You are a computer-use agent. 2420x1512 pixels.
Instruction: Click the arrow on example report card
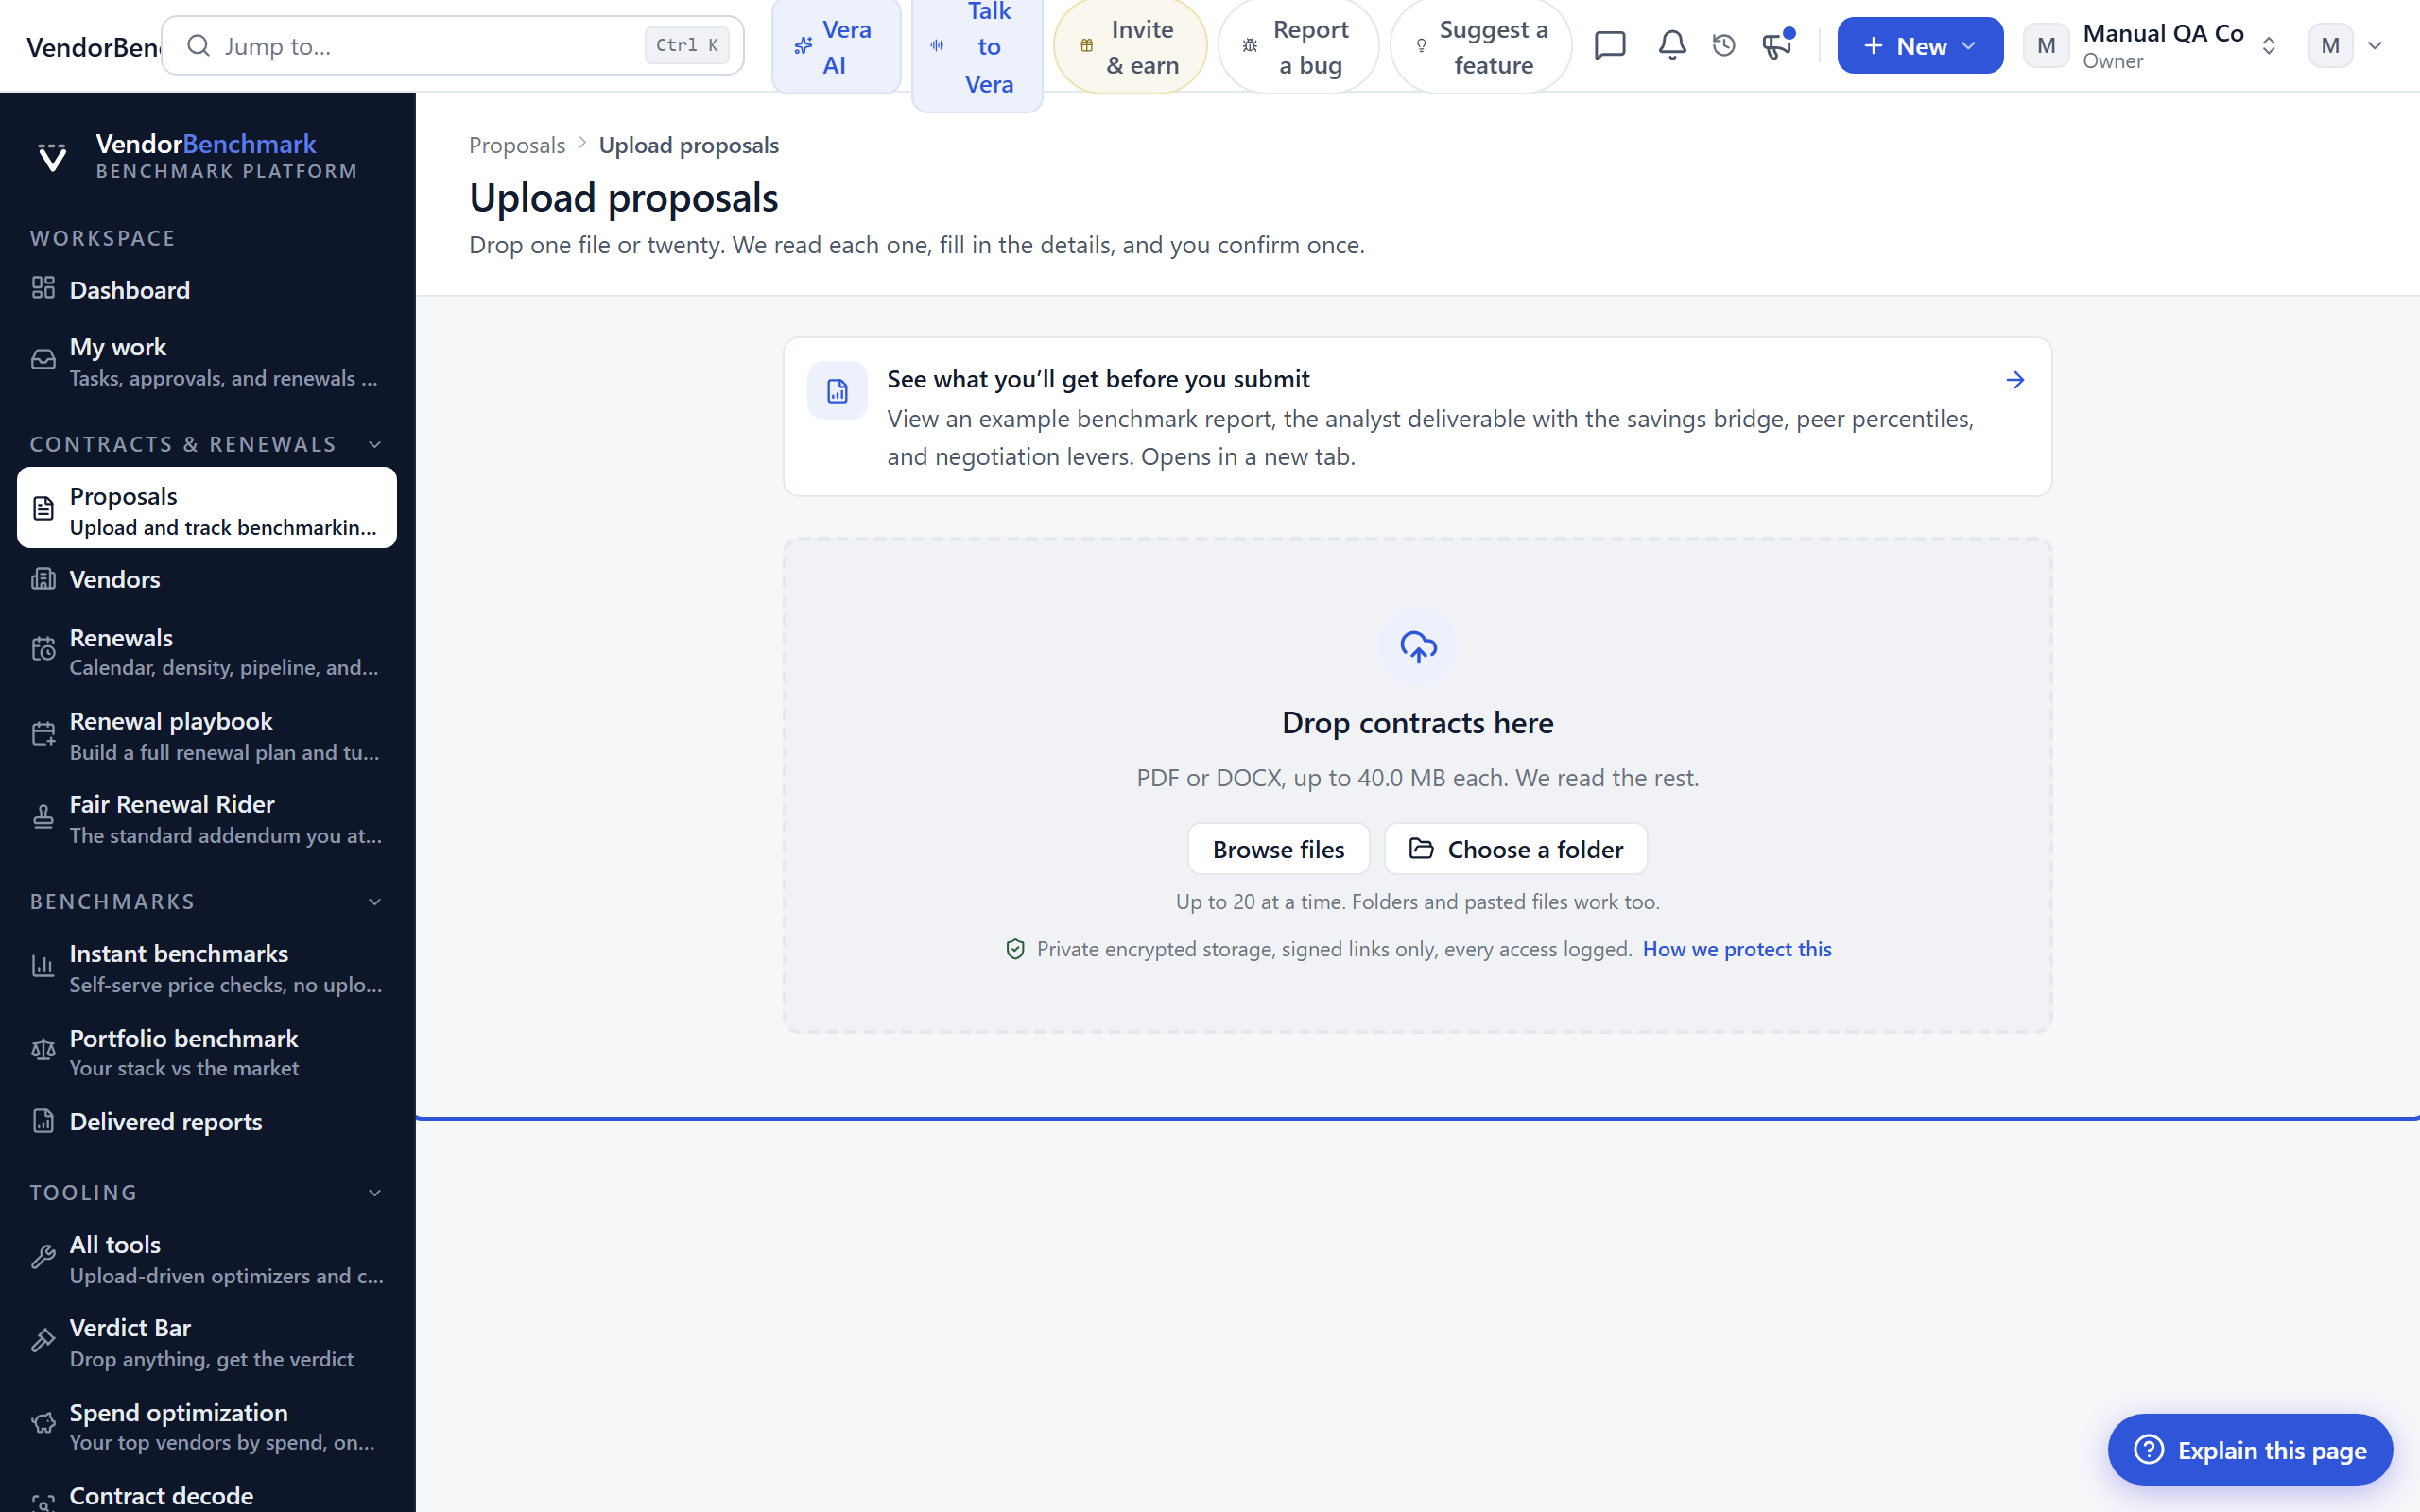click(x=2015, y=380)
